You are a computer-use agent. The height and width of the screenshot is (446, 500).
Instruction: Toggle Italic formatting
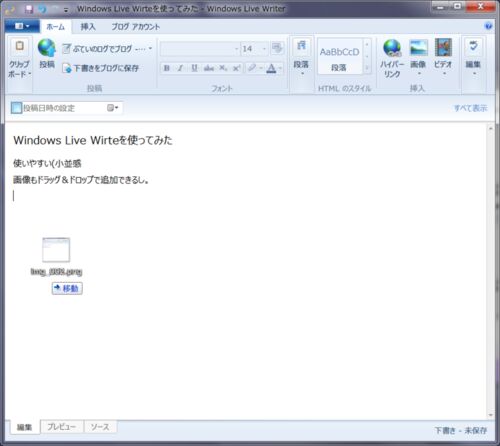pos(180,68)
